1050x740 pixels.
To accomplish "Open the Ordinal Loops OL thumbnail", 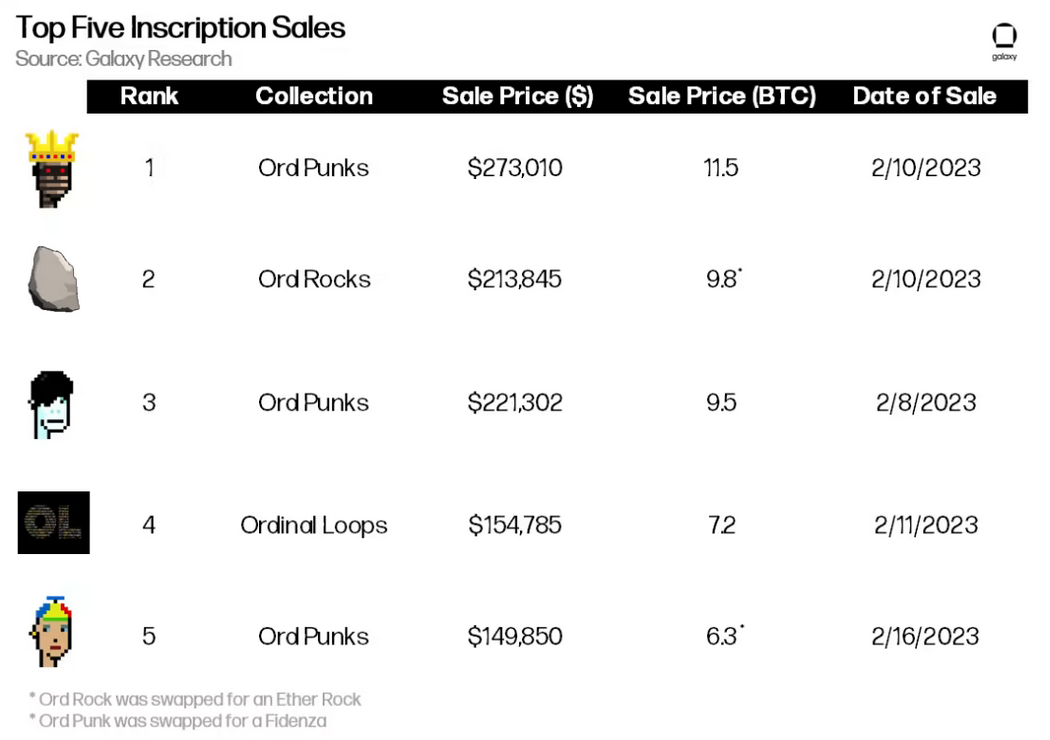I will tap(54, 522).
